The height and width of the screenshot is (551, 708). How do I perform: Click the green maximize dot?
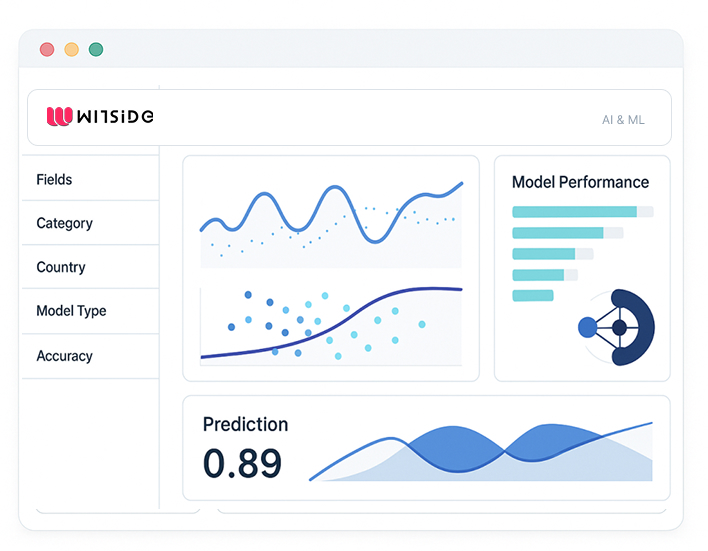pyautogui.click(x=96, y=49)
